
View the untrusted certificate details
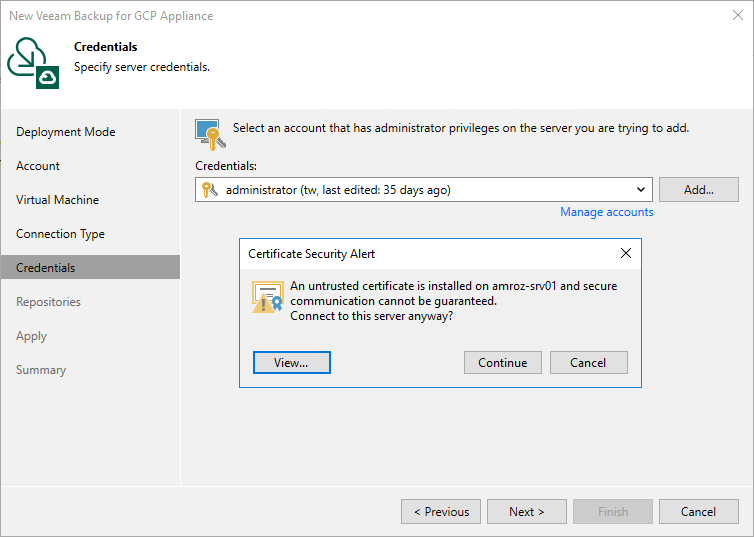point(291,362)
